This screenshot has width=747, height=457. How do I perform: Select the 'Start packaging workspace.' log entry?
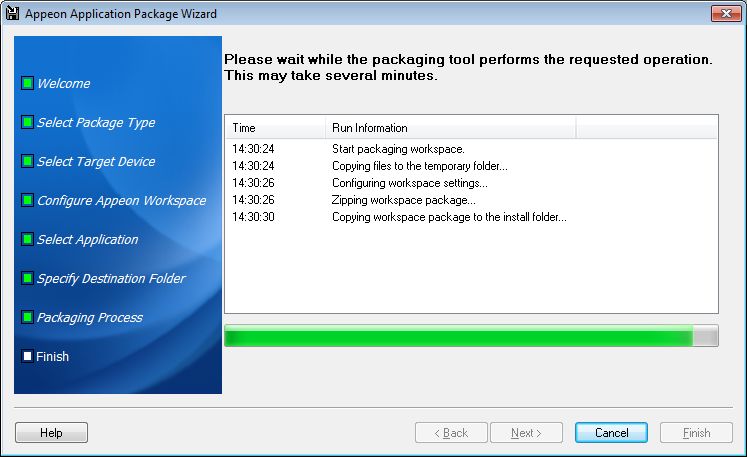398,149
